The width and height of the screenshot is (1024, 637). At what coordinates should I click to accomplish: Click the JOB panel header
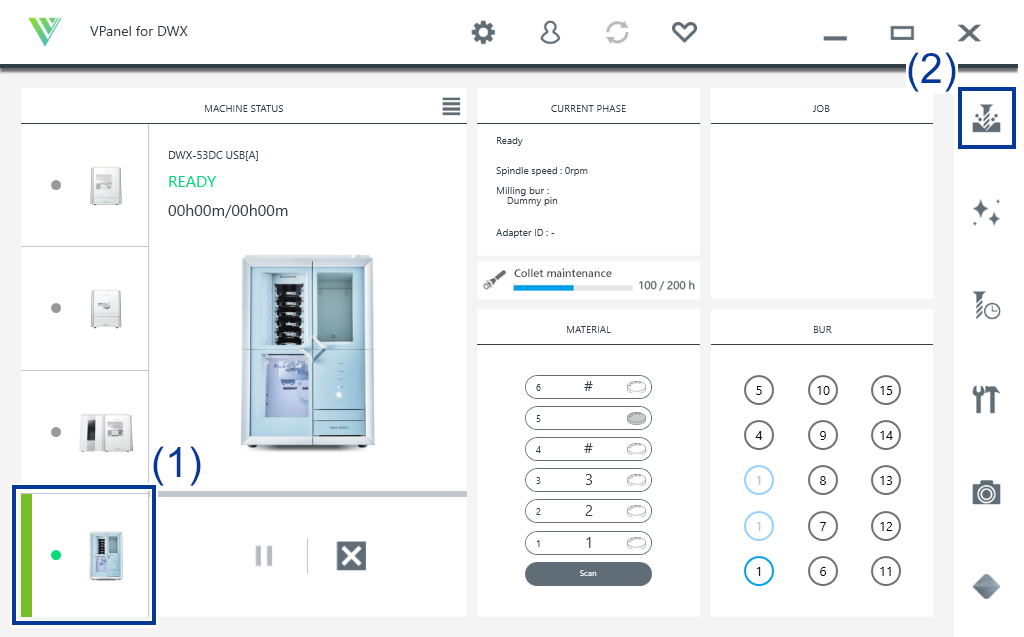pyautogui.click(x=822, y=108)
